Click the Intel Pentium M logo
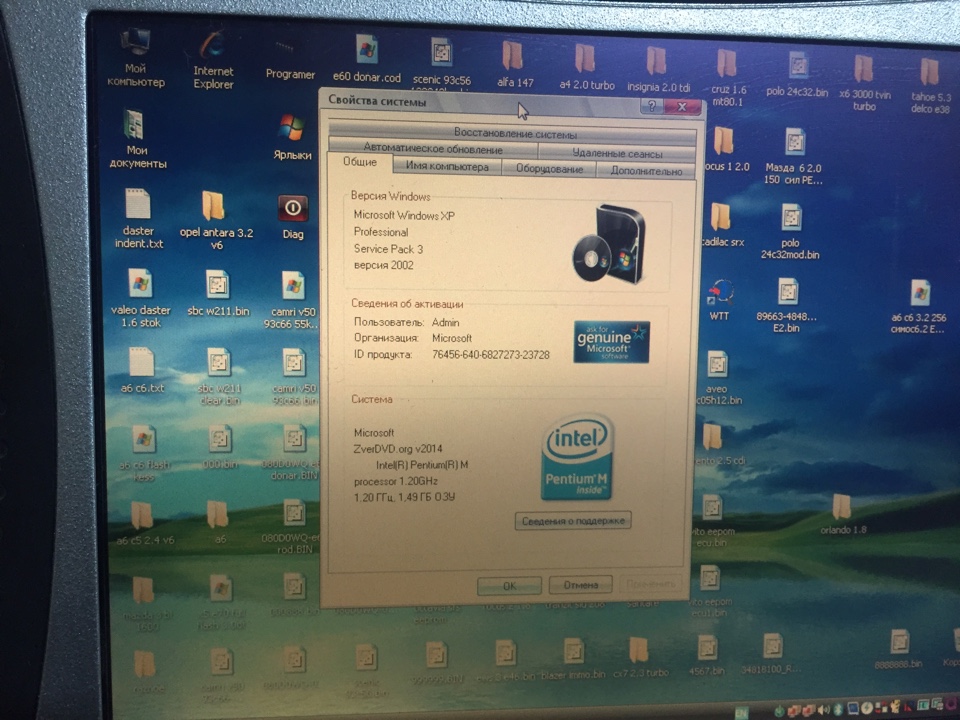960x720 pixels. [577, 457]
